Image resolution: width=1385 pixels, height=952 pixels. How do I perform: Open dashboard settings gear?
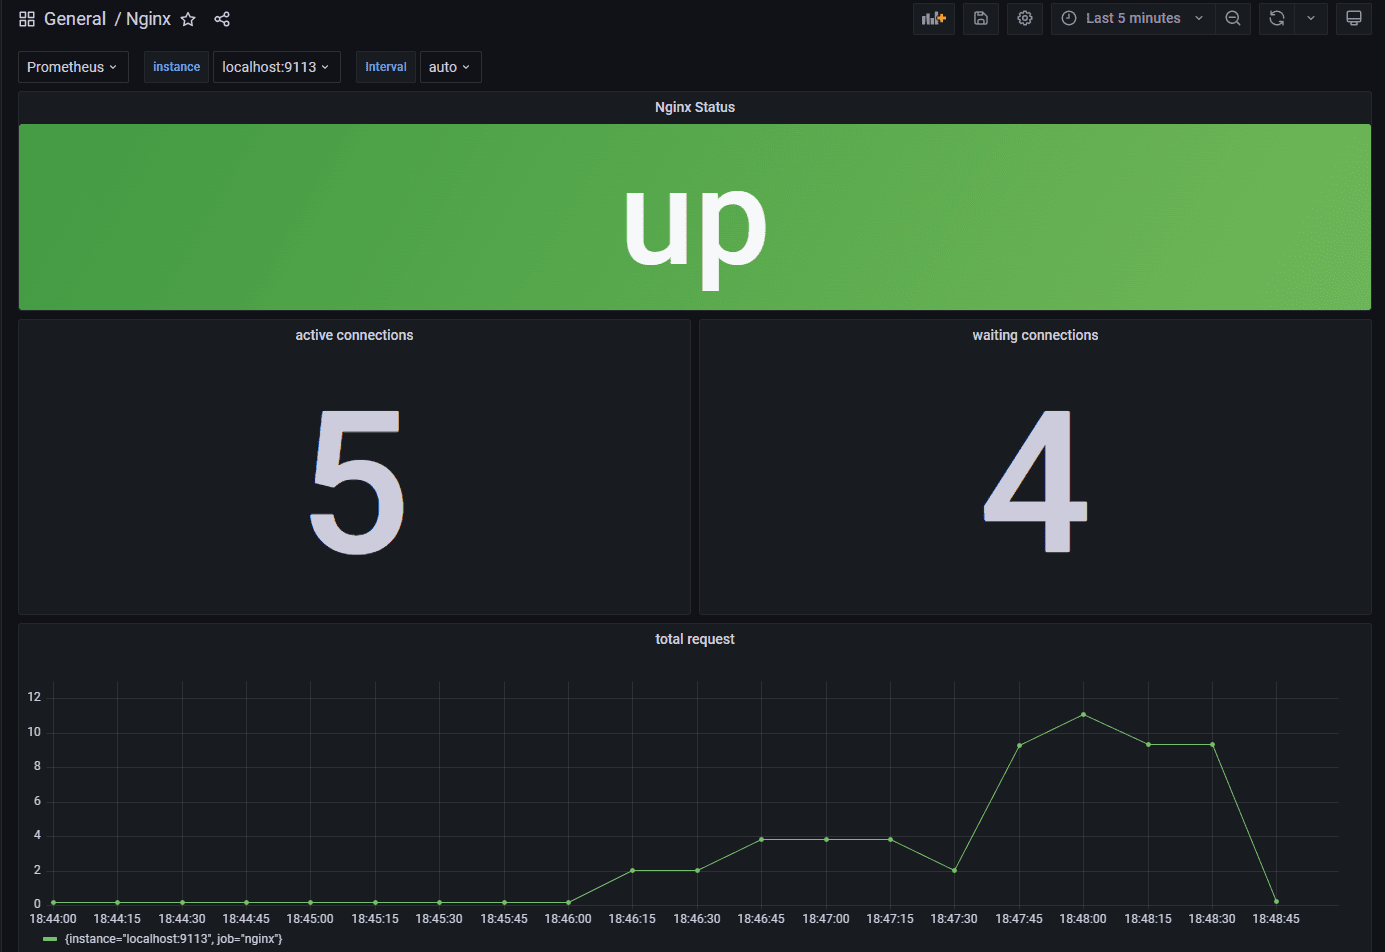(1025, 18)
